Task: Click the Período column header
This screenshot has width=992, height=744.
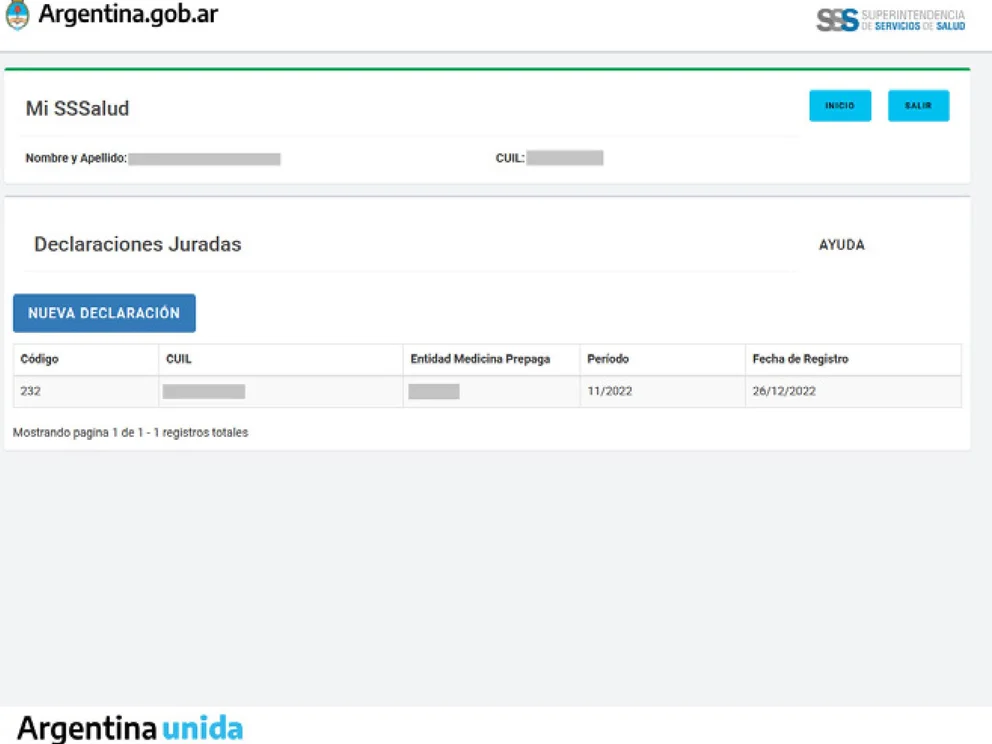Action: [608, 359]
